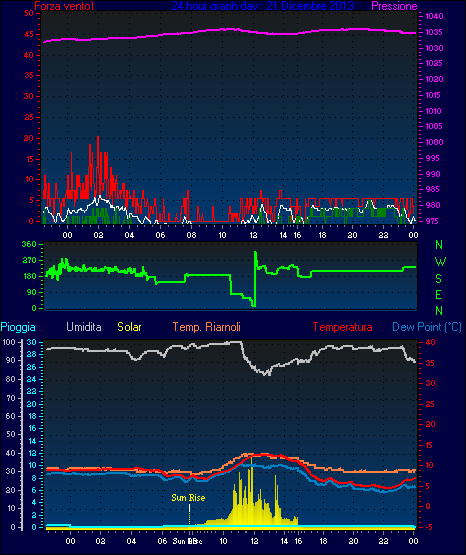This screenshot has height=555, width=466.
Task: Click the green S compass letter
Action: [x=438, y=279]
